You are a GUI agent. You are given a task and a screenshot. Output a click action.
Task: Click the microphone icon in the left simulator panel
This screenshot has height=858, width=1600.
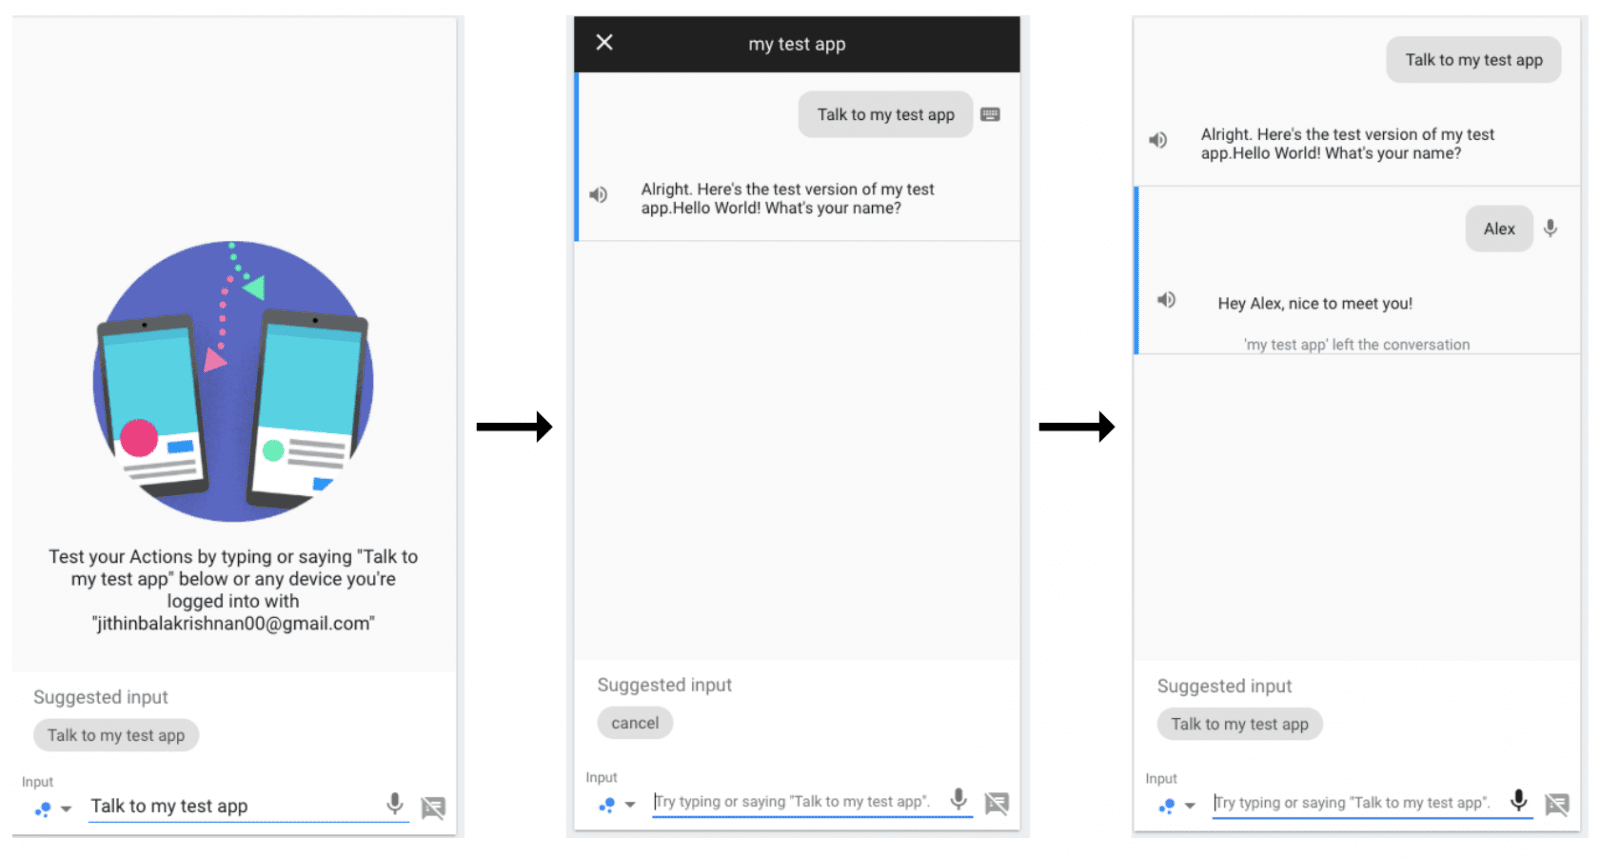point(395,803)
